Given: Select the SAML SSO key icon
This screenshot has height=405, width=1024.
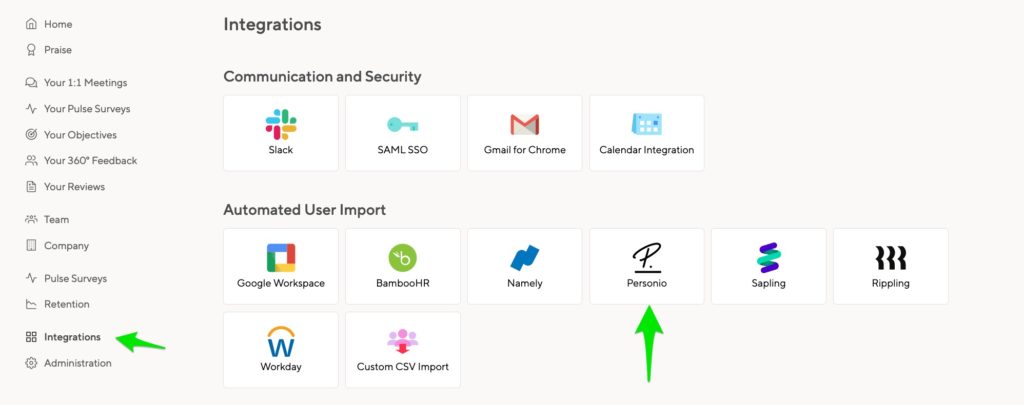Looking at the screenshot, I should [402, 124].
